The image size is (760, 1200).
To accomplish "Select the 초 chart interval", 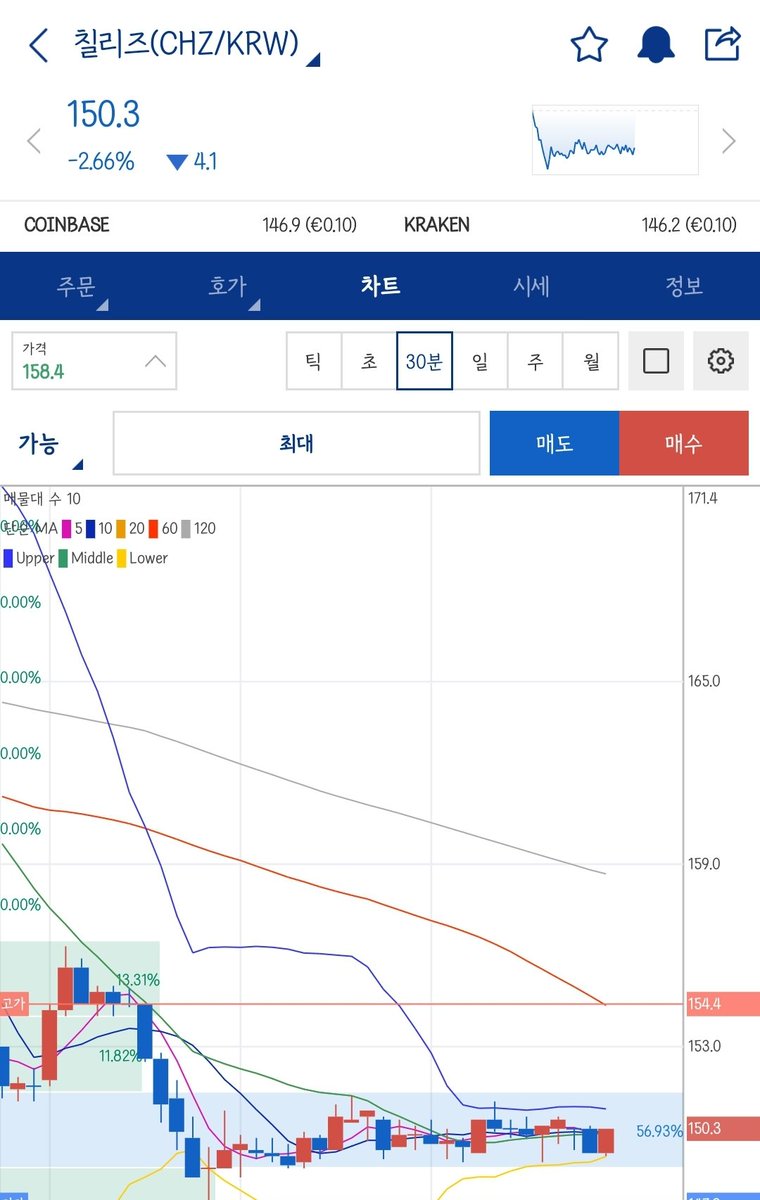I will pyautogui.click(x=369, y=361).
